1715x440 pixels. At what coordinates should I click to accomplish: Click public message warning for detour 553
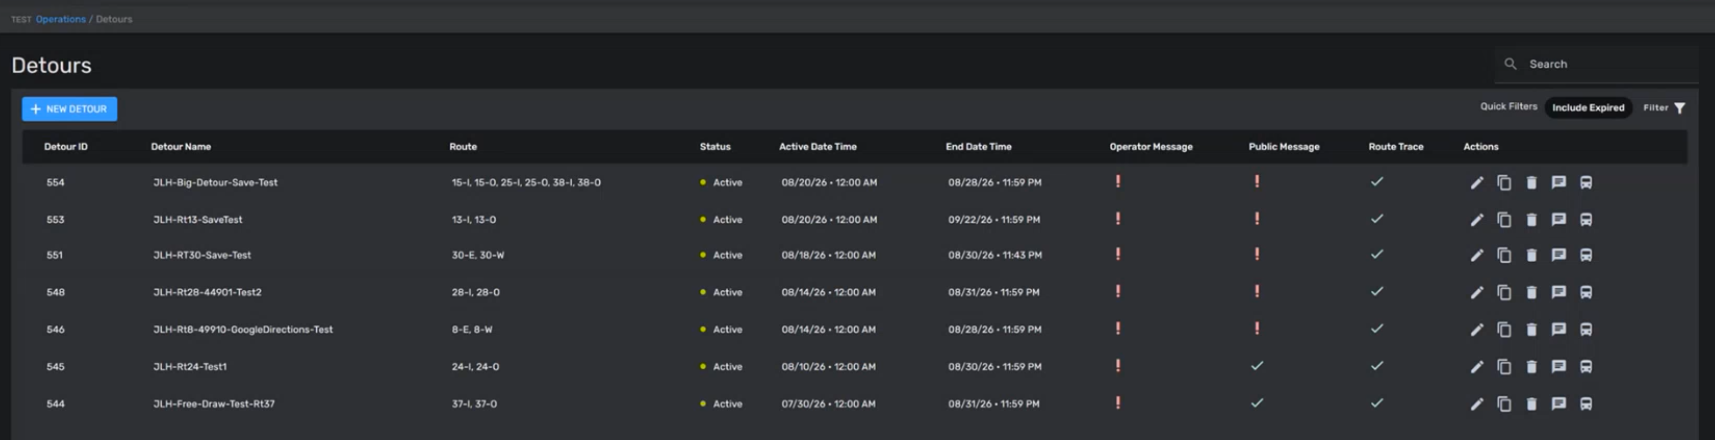(x=1257, y=218)
